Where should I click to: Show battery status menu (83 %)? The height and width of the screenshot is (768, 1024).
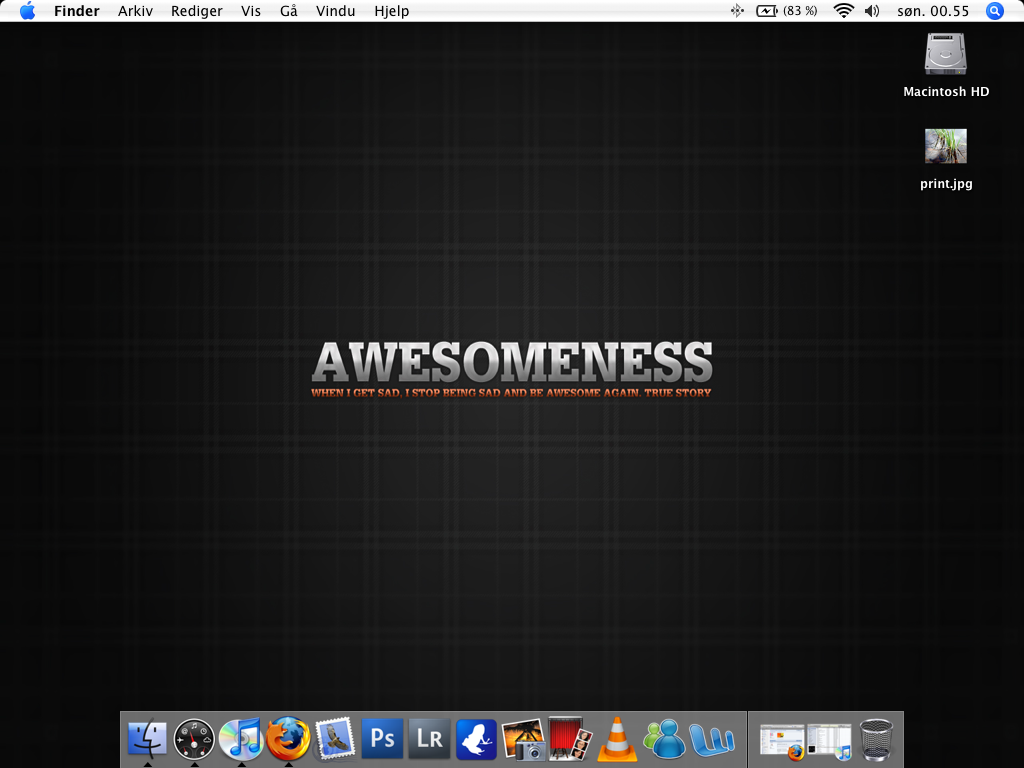click(x=787, y=11)
